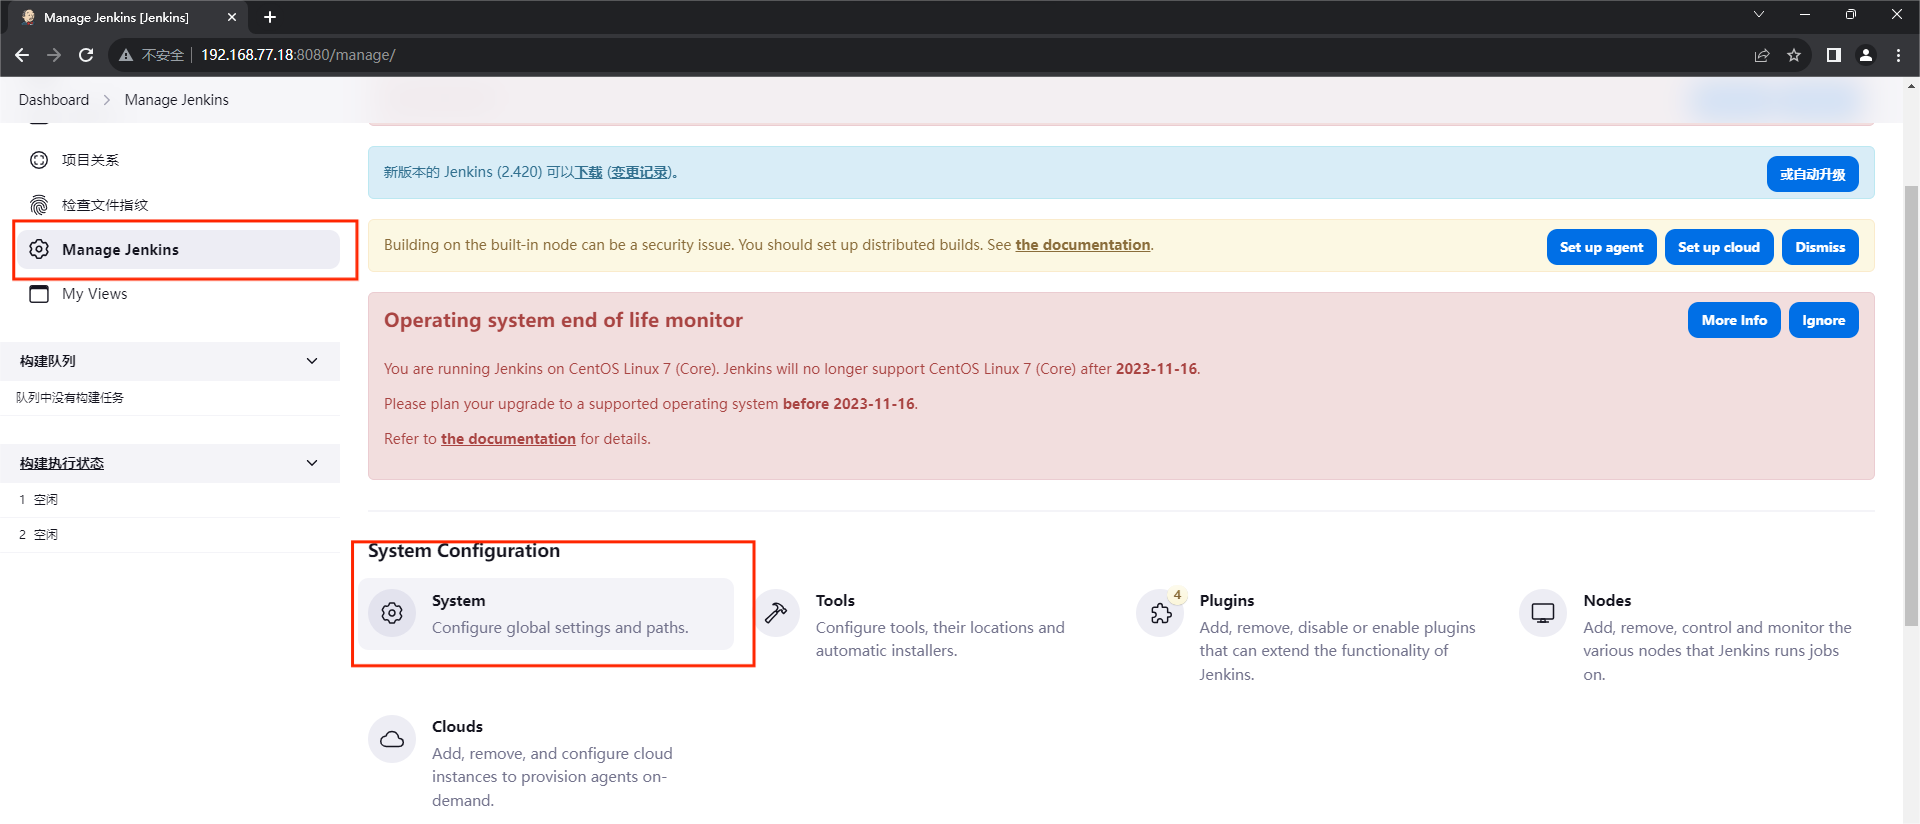The height and width of the screenshot is (824, 1920).
Task: Open Chrome three-dot menu
Action: 1898,55
